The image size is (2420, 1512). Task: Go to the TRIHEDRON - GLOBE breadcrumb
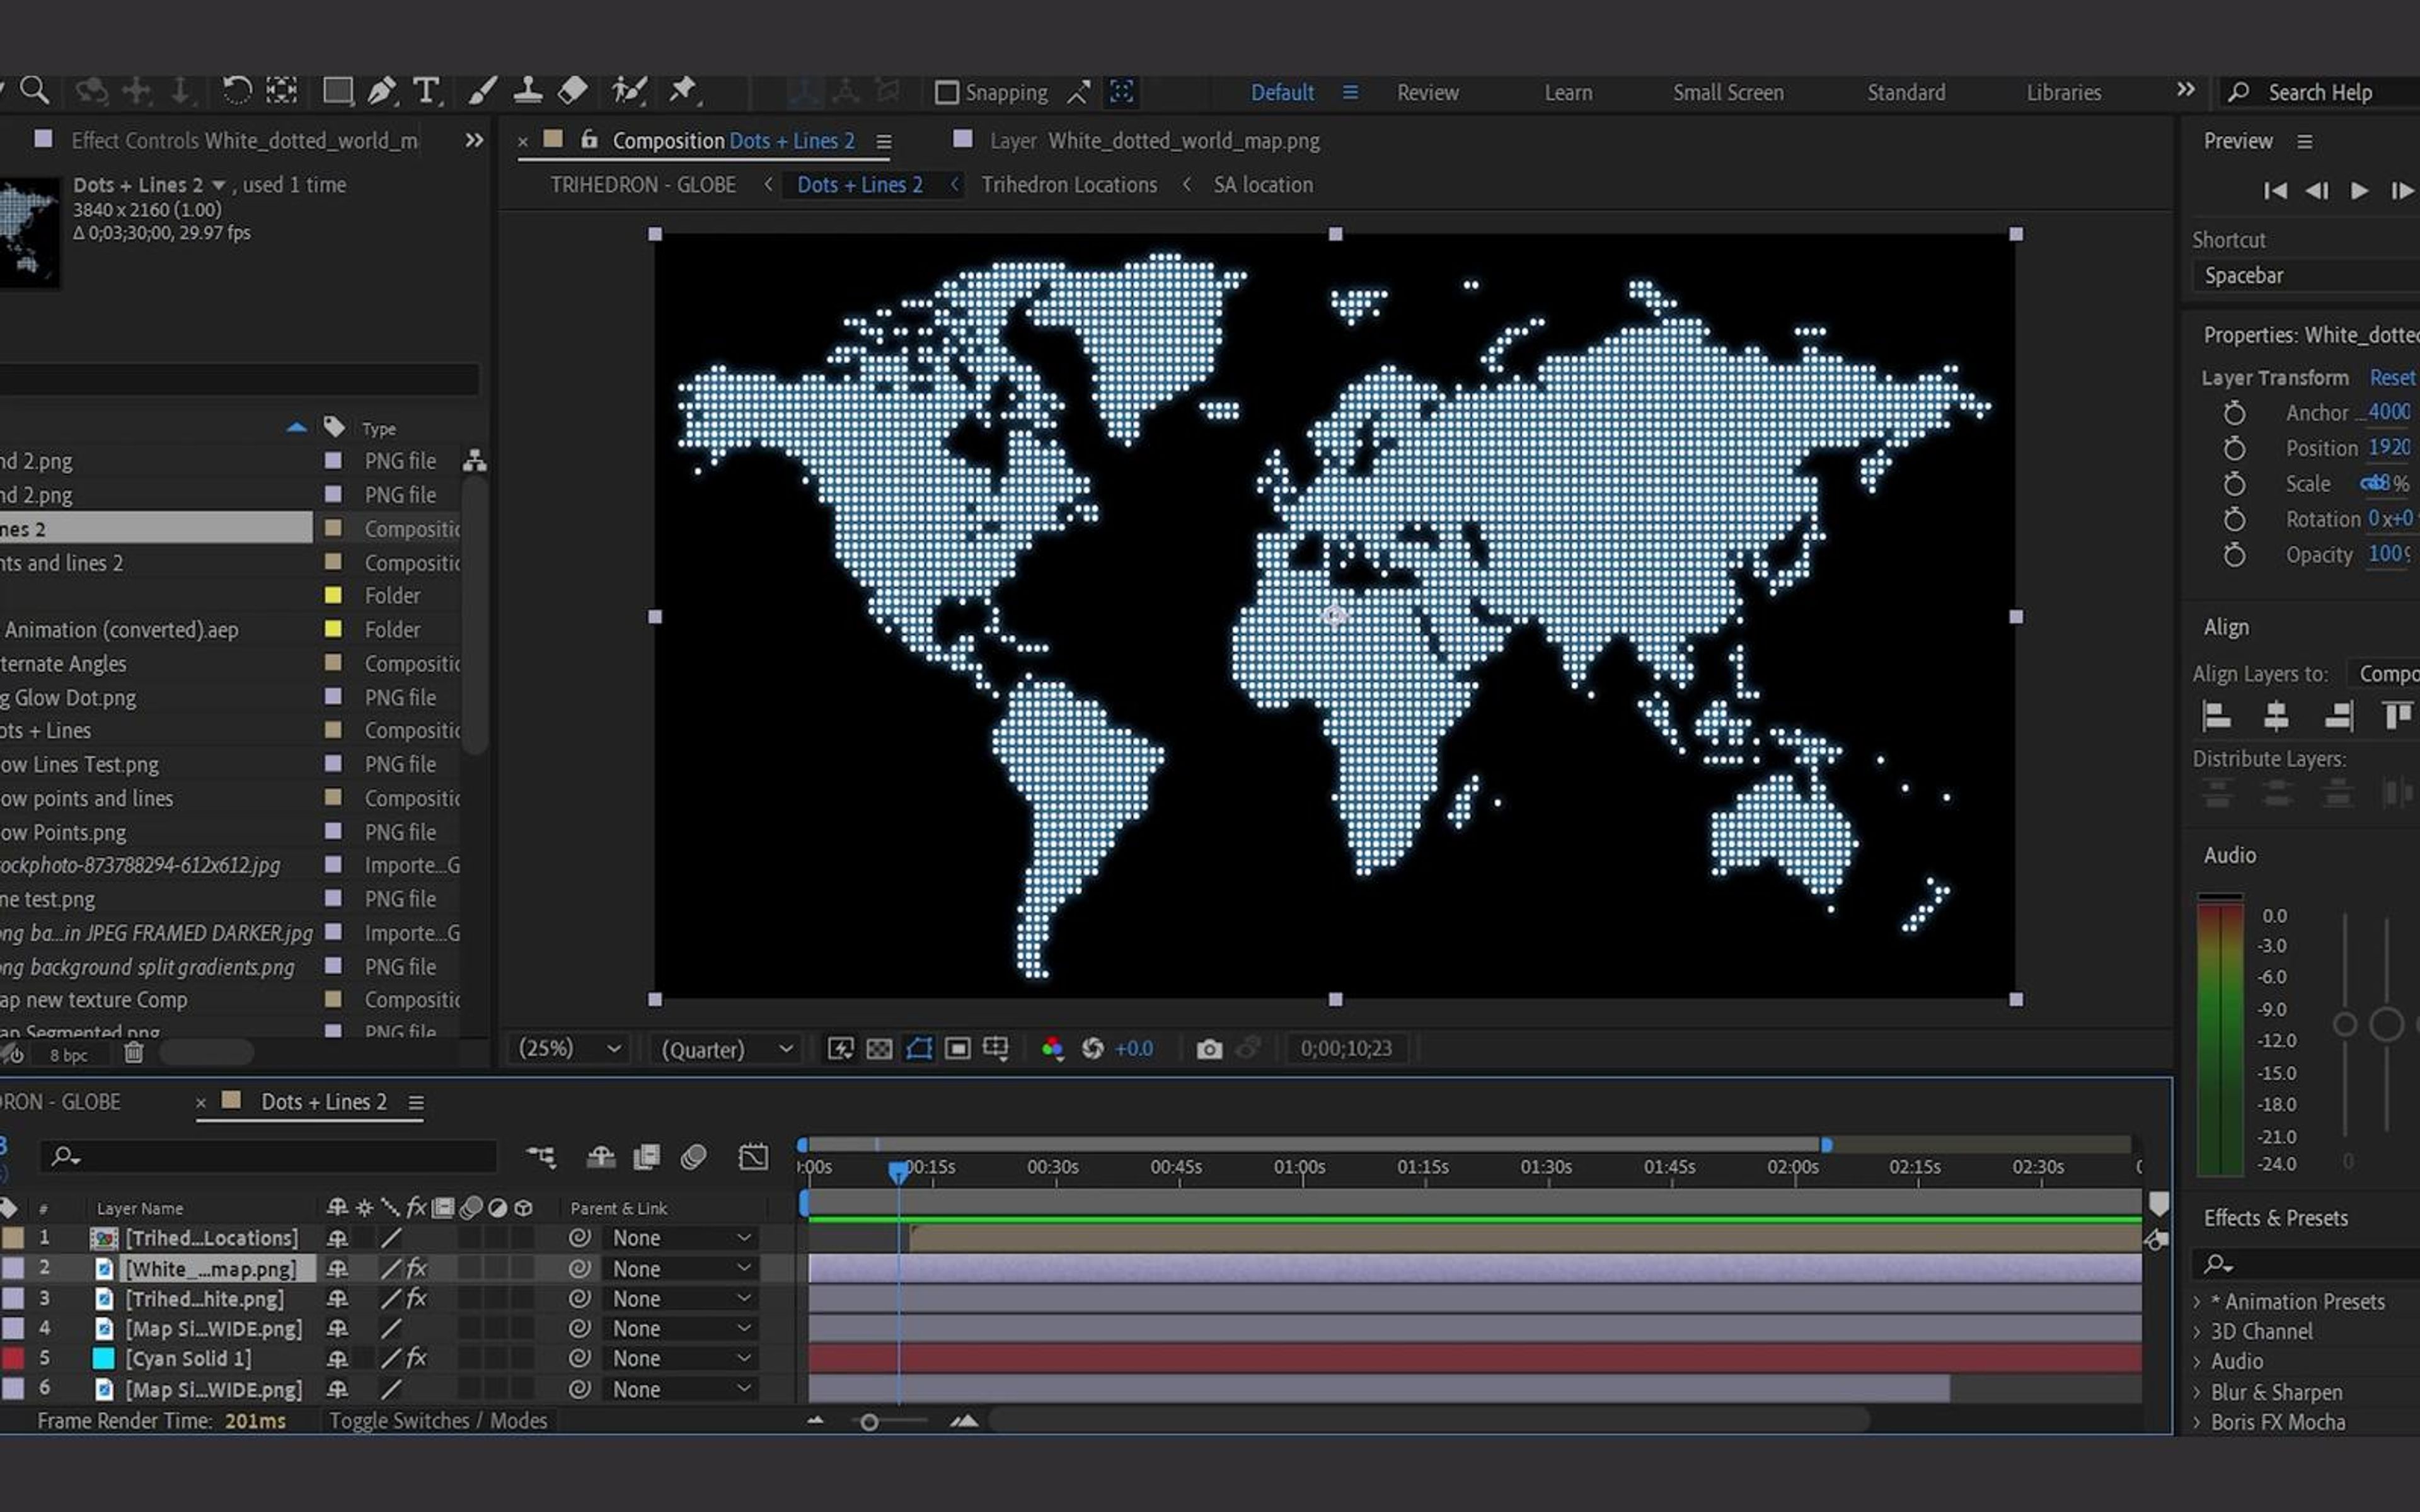pyautogui.click(x=643, y=185)
